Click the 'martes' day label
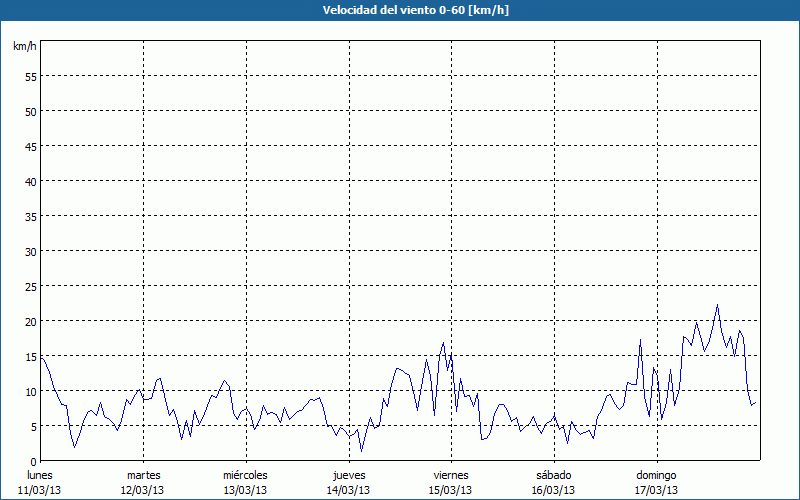This screenshot has width=800, height=500. [143, 475]
